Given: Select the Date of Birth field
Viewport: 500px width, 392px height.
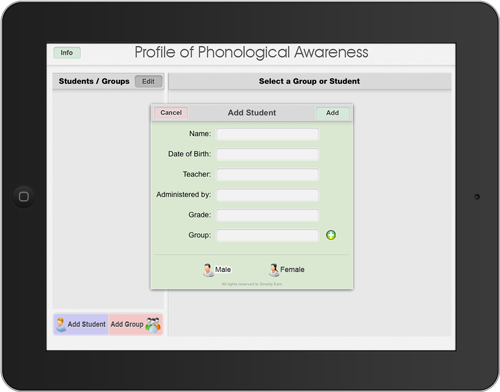Looking at the screenshot, I should click(x=268, y=154).
